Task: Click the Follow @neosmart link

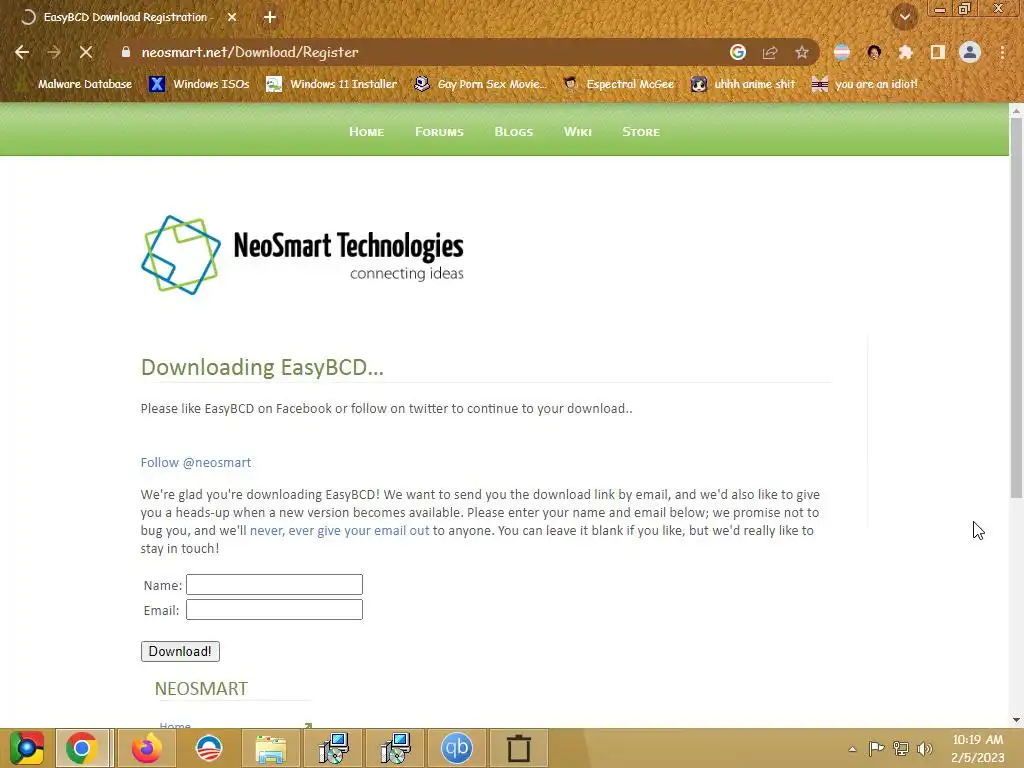Action: pos(196,463)
